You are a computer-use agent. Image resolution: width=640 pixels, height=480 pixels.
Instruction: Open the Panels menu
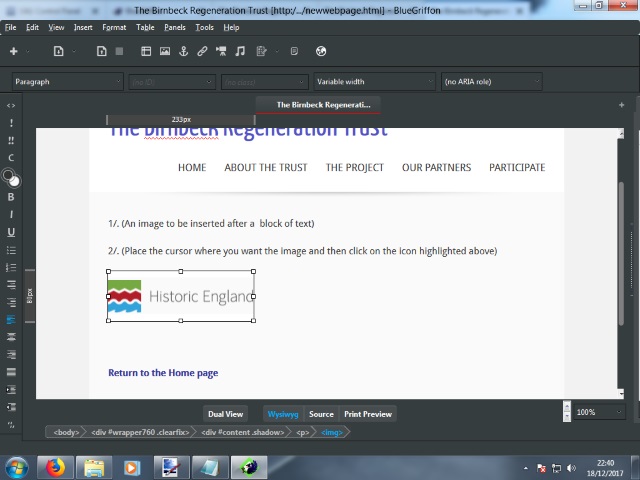175,27
